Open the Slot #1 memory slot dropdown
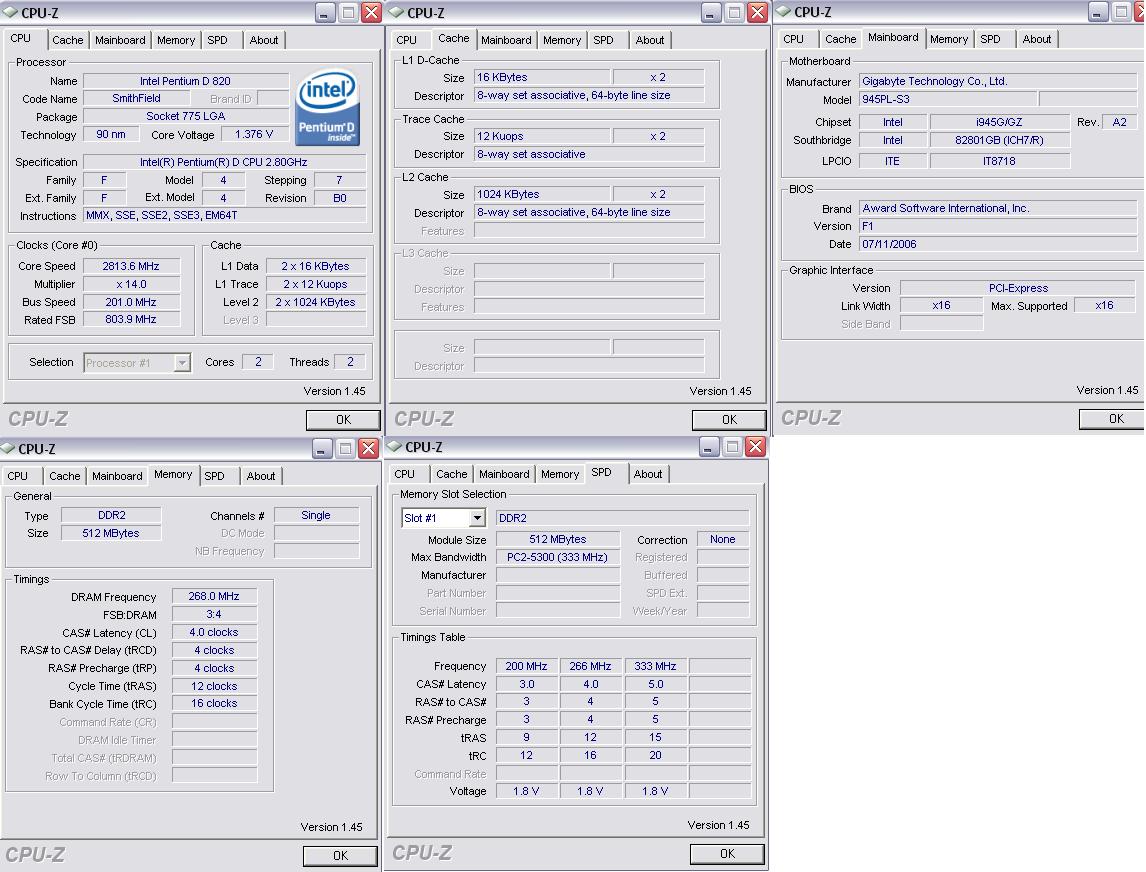Screen dimensions: 1146x872 click(477, 517)
